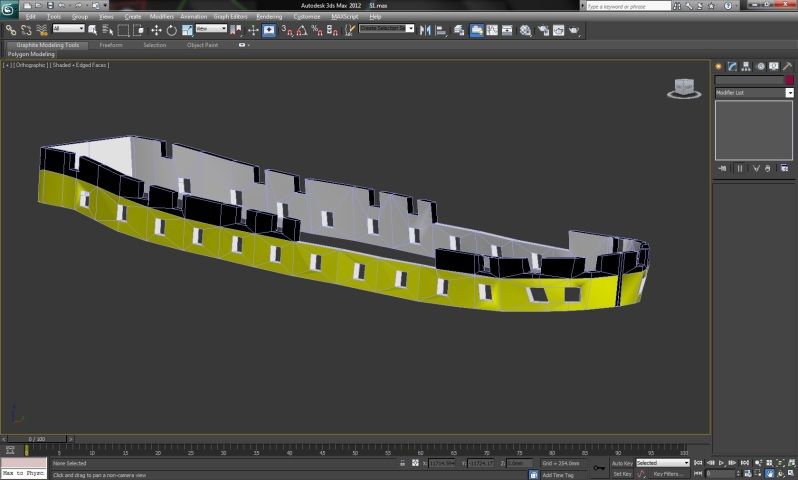Open Curve Editor from main toolbar
Screen dimensions: 798x480
point(492,31)
